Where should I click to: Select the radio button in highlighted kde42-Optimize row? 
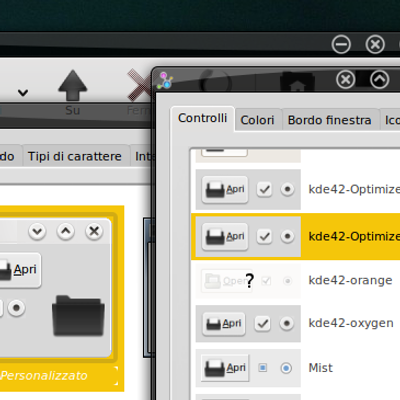coord(287,236)
